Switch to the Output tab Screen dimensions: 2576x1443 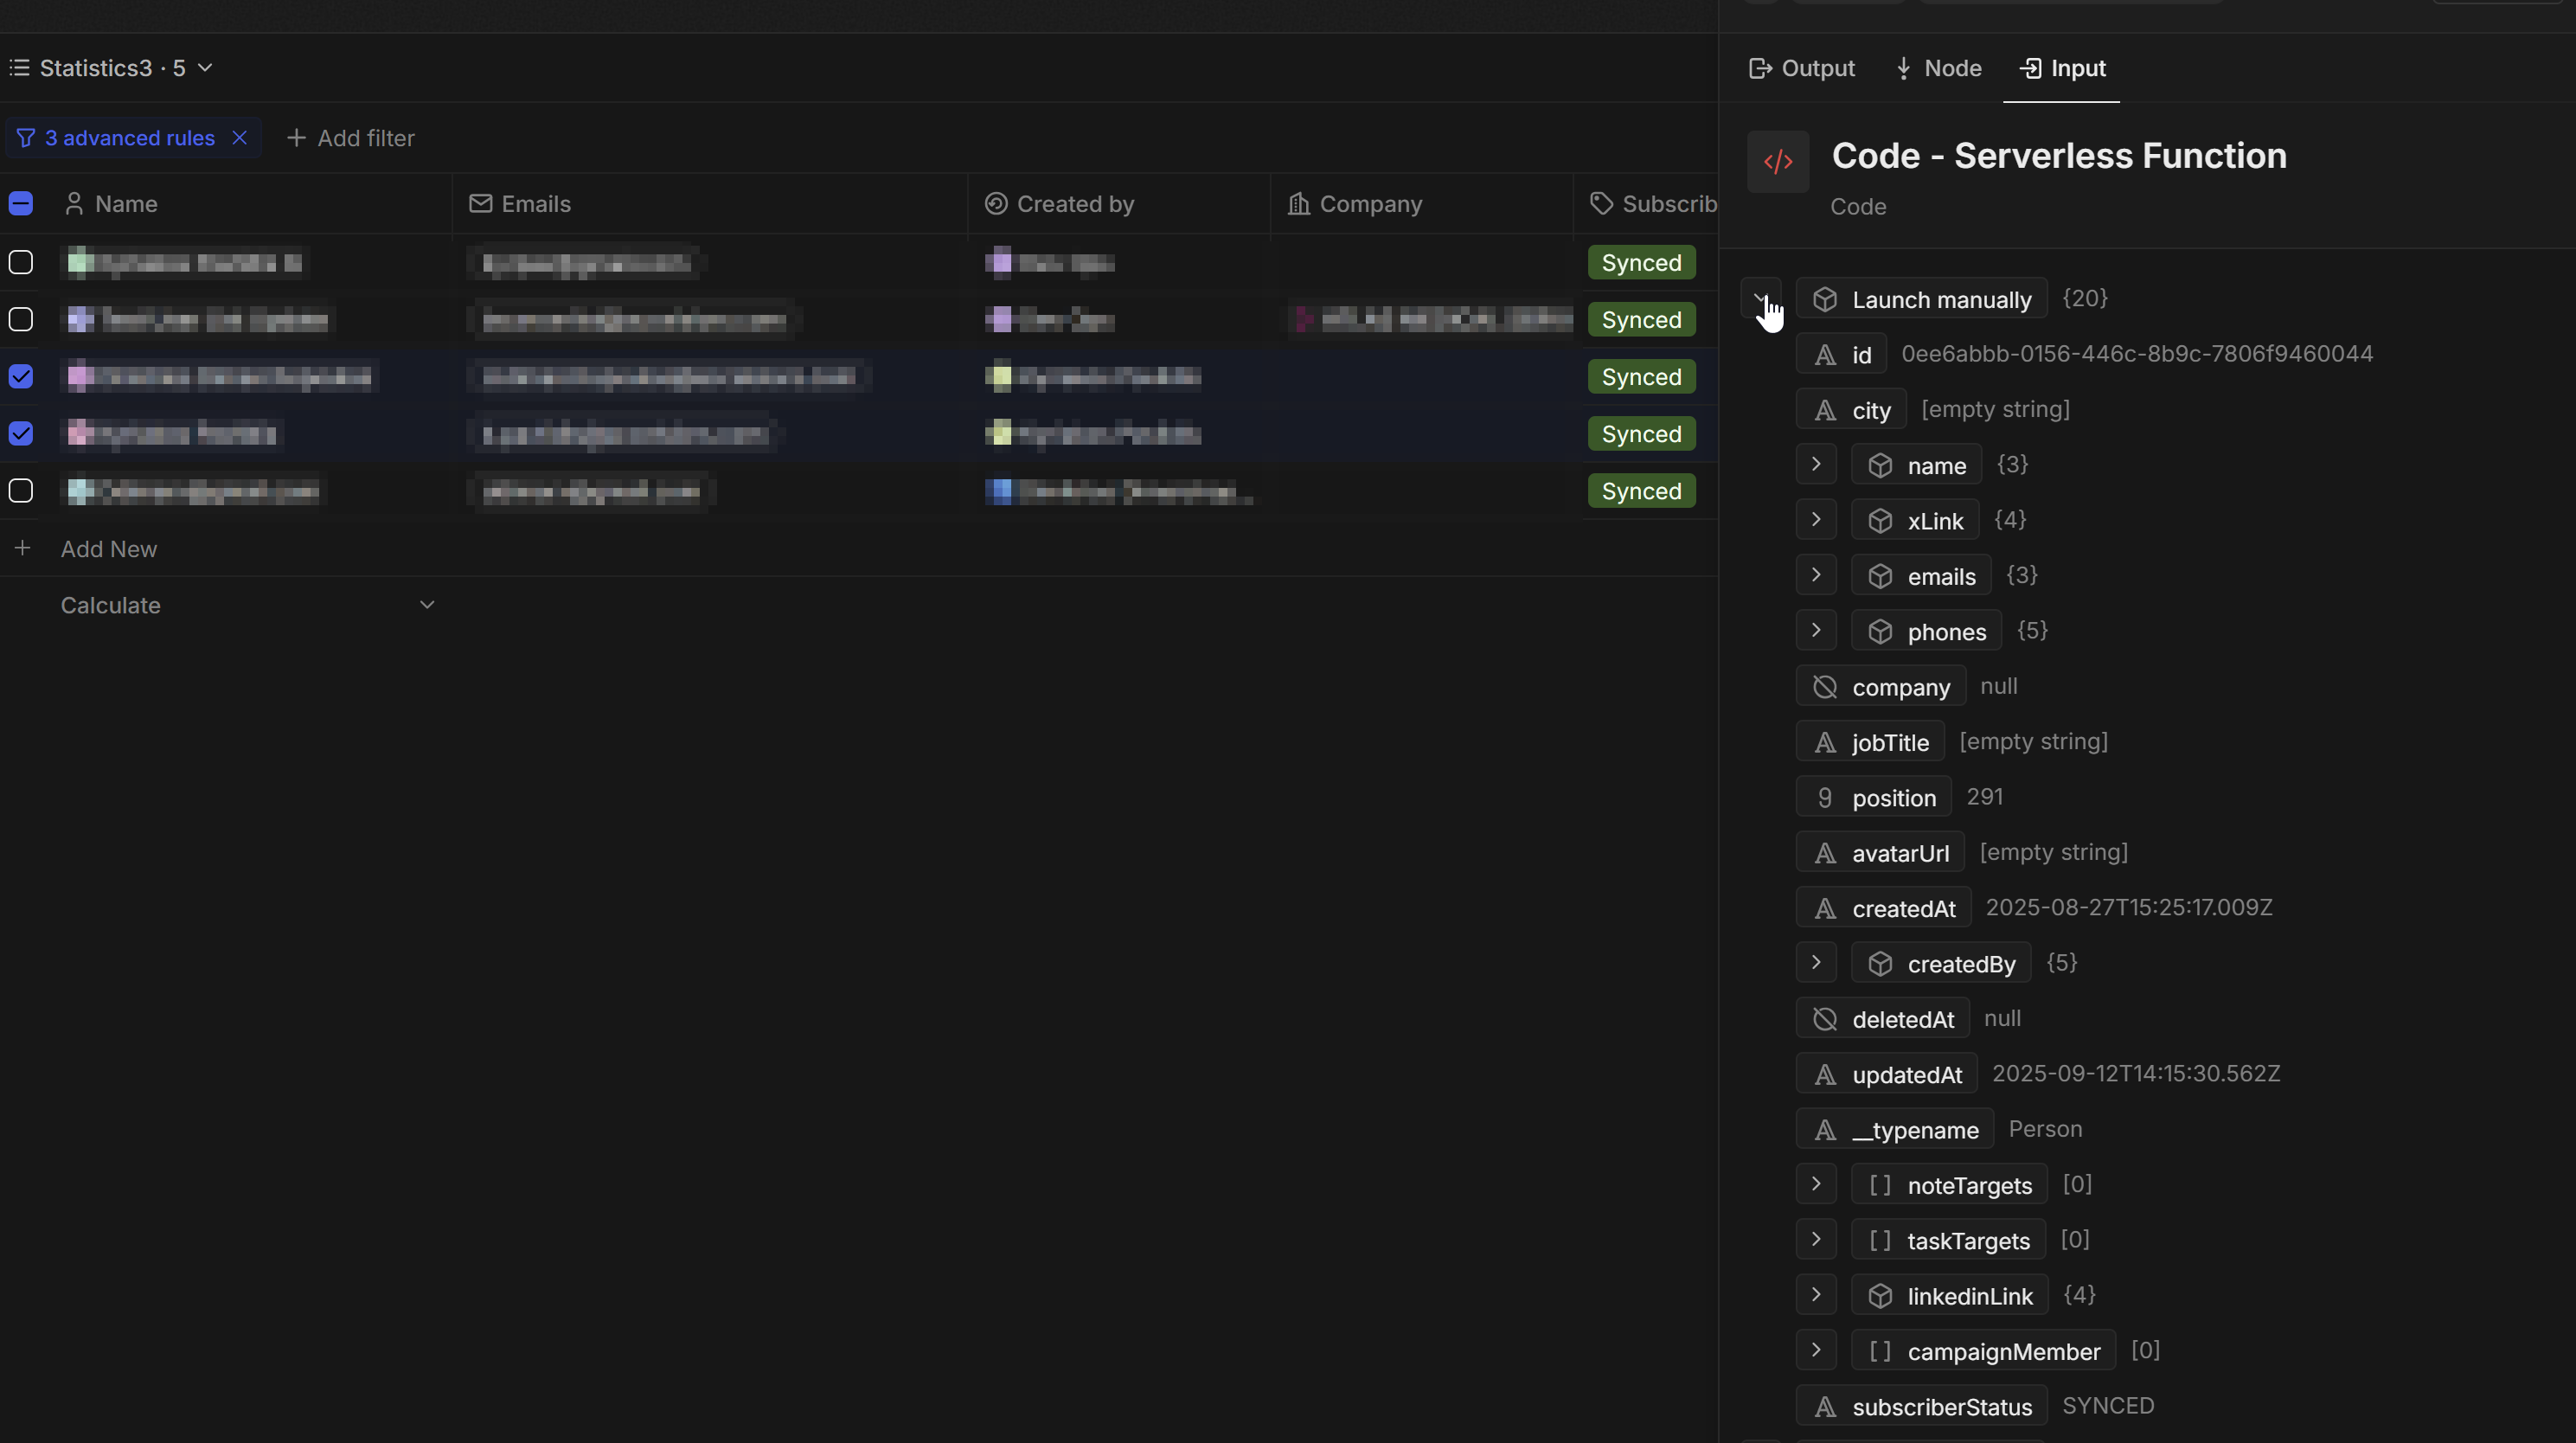[x=1801, y=68]
